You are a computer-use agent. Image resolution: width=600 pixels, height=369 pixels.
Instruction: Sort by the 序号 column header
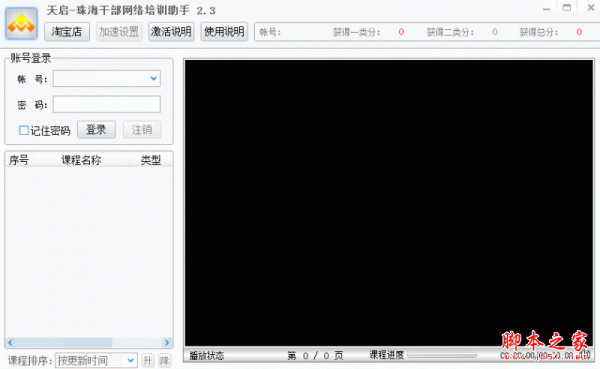(x=19, y=160)
